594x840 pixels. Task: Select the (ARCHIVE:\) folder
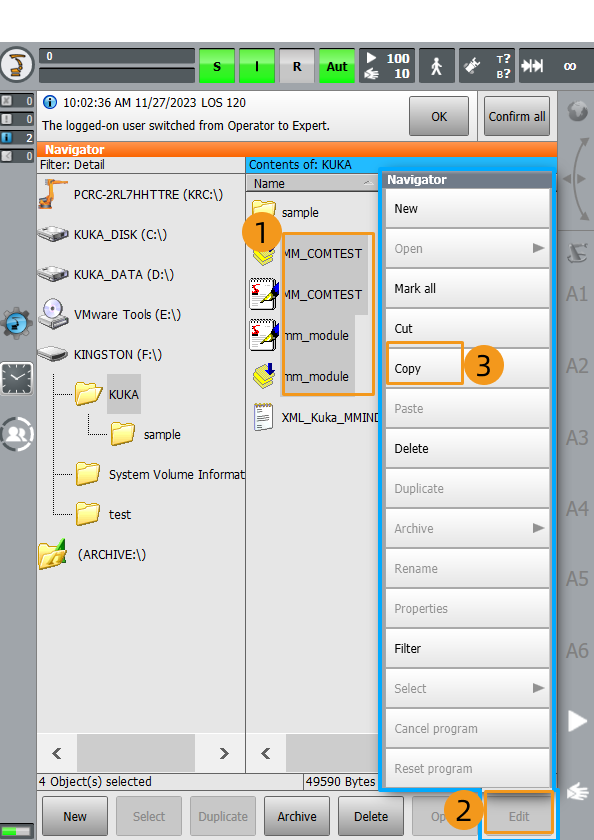point(92,554)
